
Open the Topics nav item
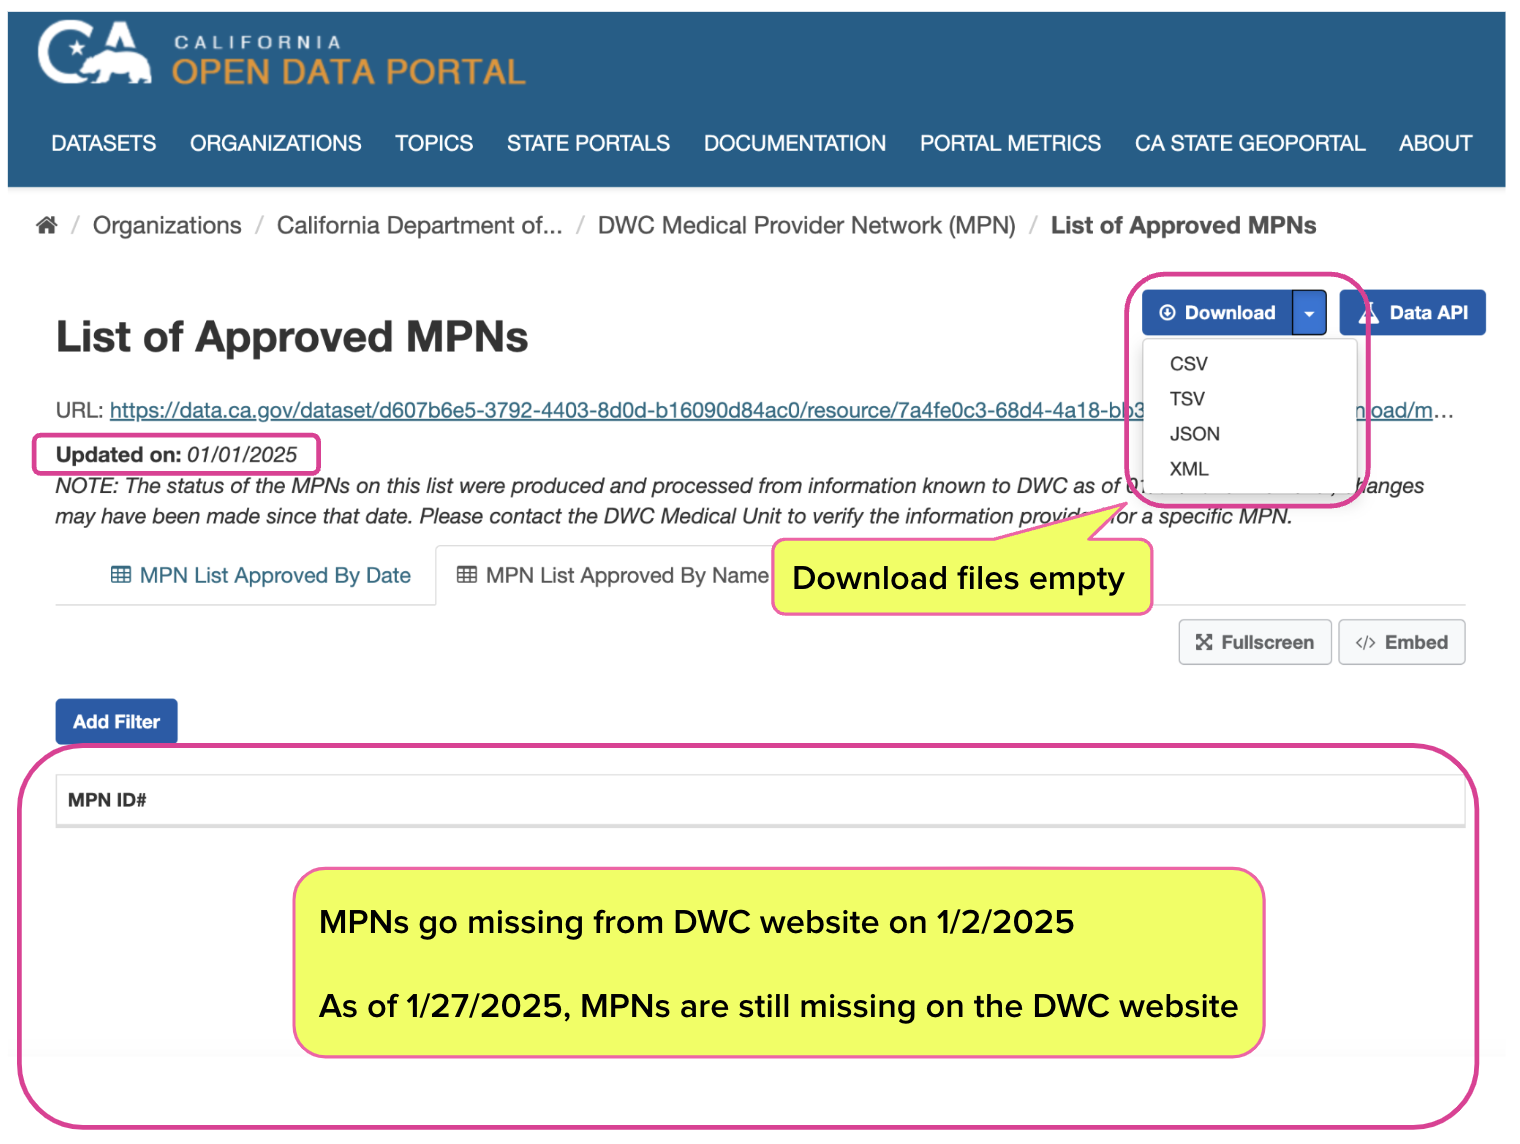coord(434,143)
